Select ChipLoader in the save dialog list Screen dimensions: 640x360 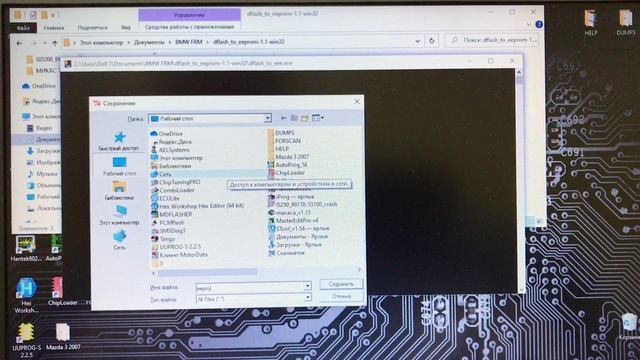(x=286, y=173)
